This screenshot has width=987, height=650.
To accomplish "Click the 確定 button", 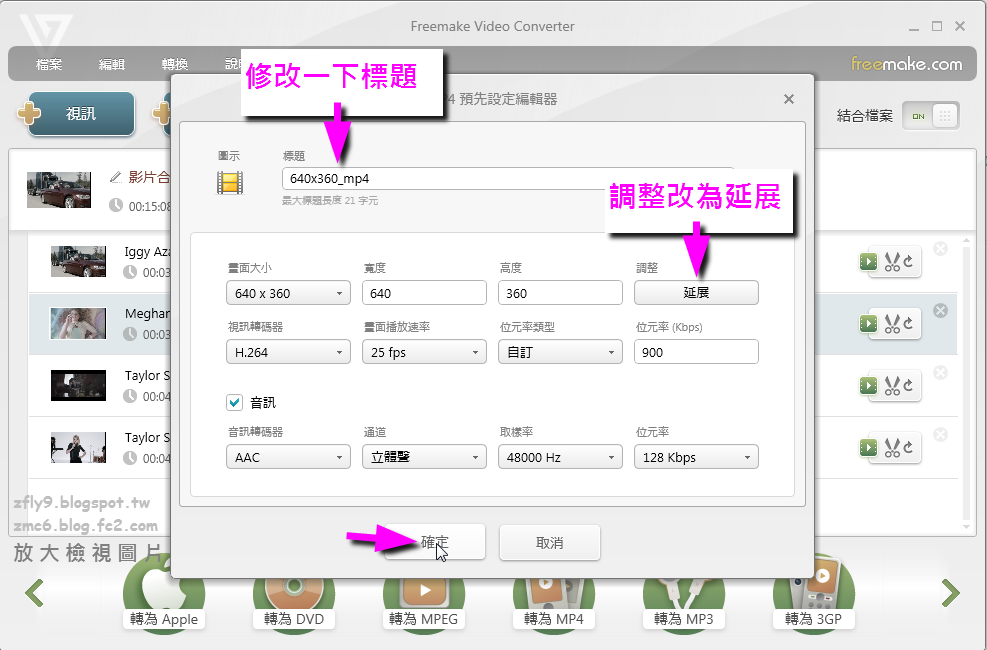I will (435, 542).
